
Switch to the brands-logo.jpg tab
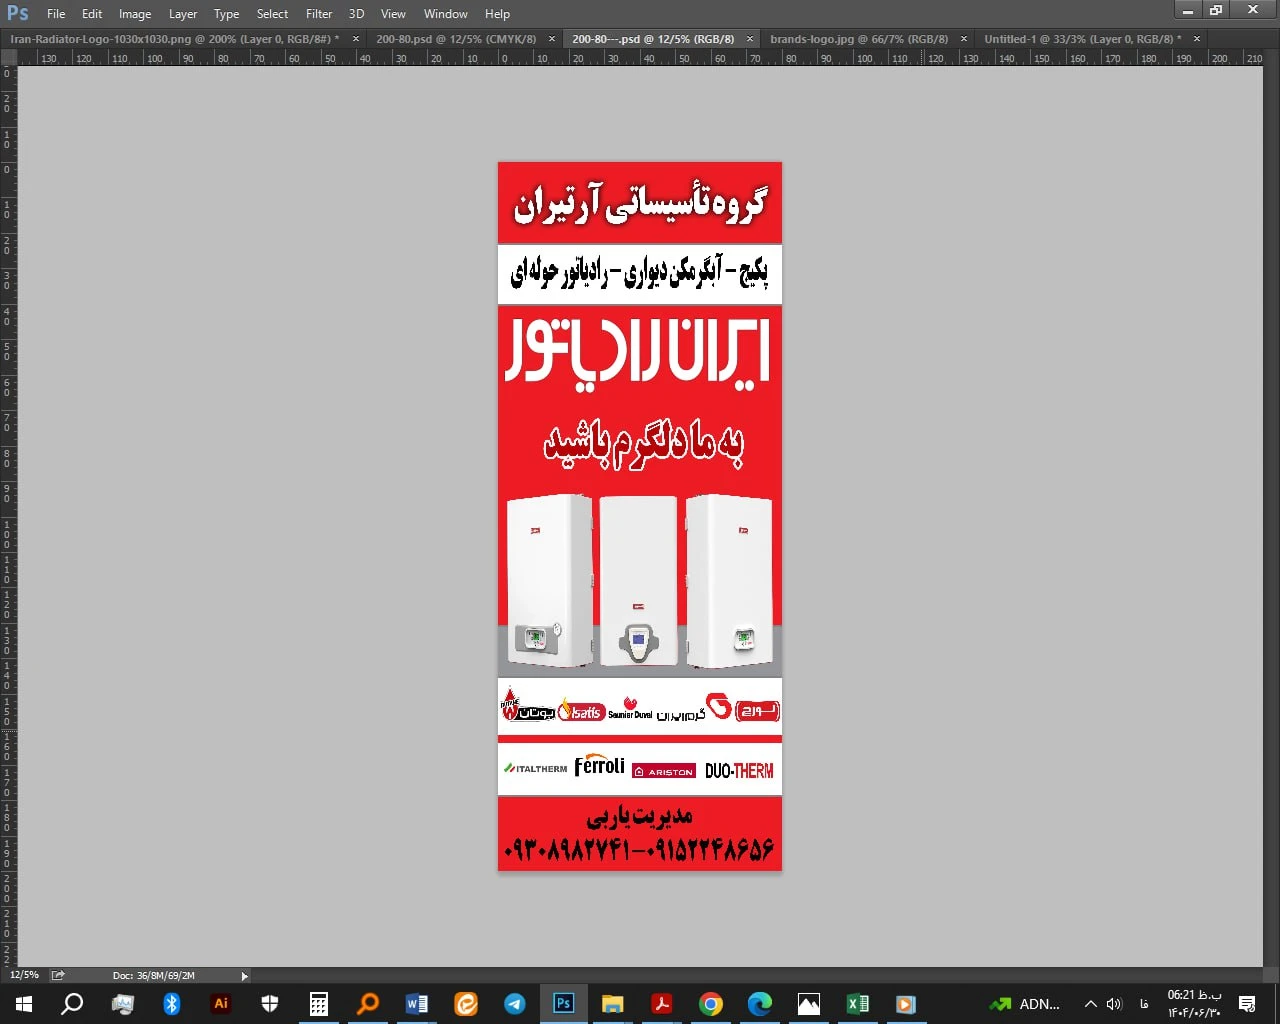point(858,39)
